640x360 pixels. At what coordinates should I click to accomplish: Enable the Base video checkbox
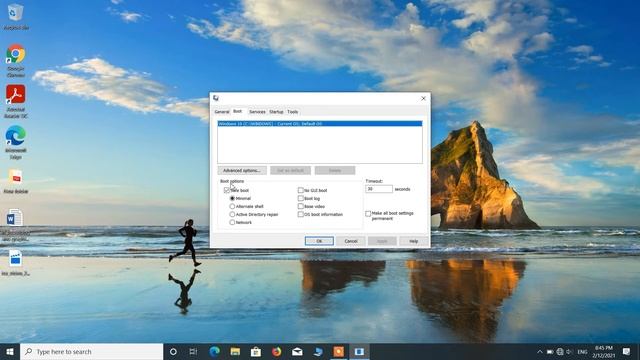pyautogui.click(x=301, y=207)
